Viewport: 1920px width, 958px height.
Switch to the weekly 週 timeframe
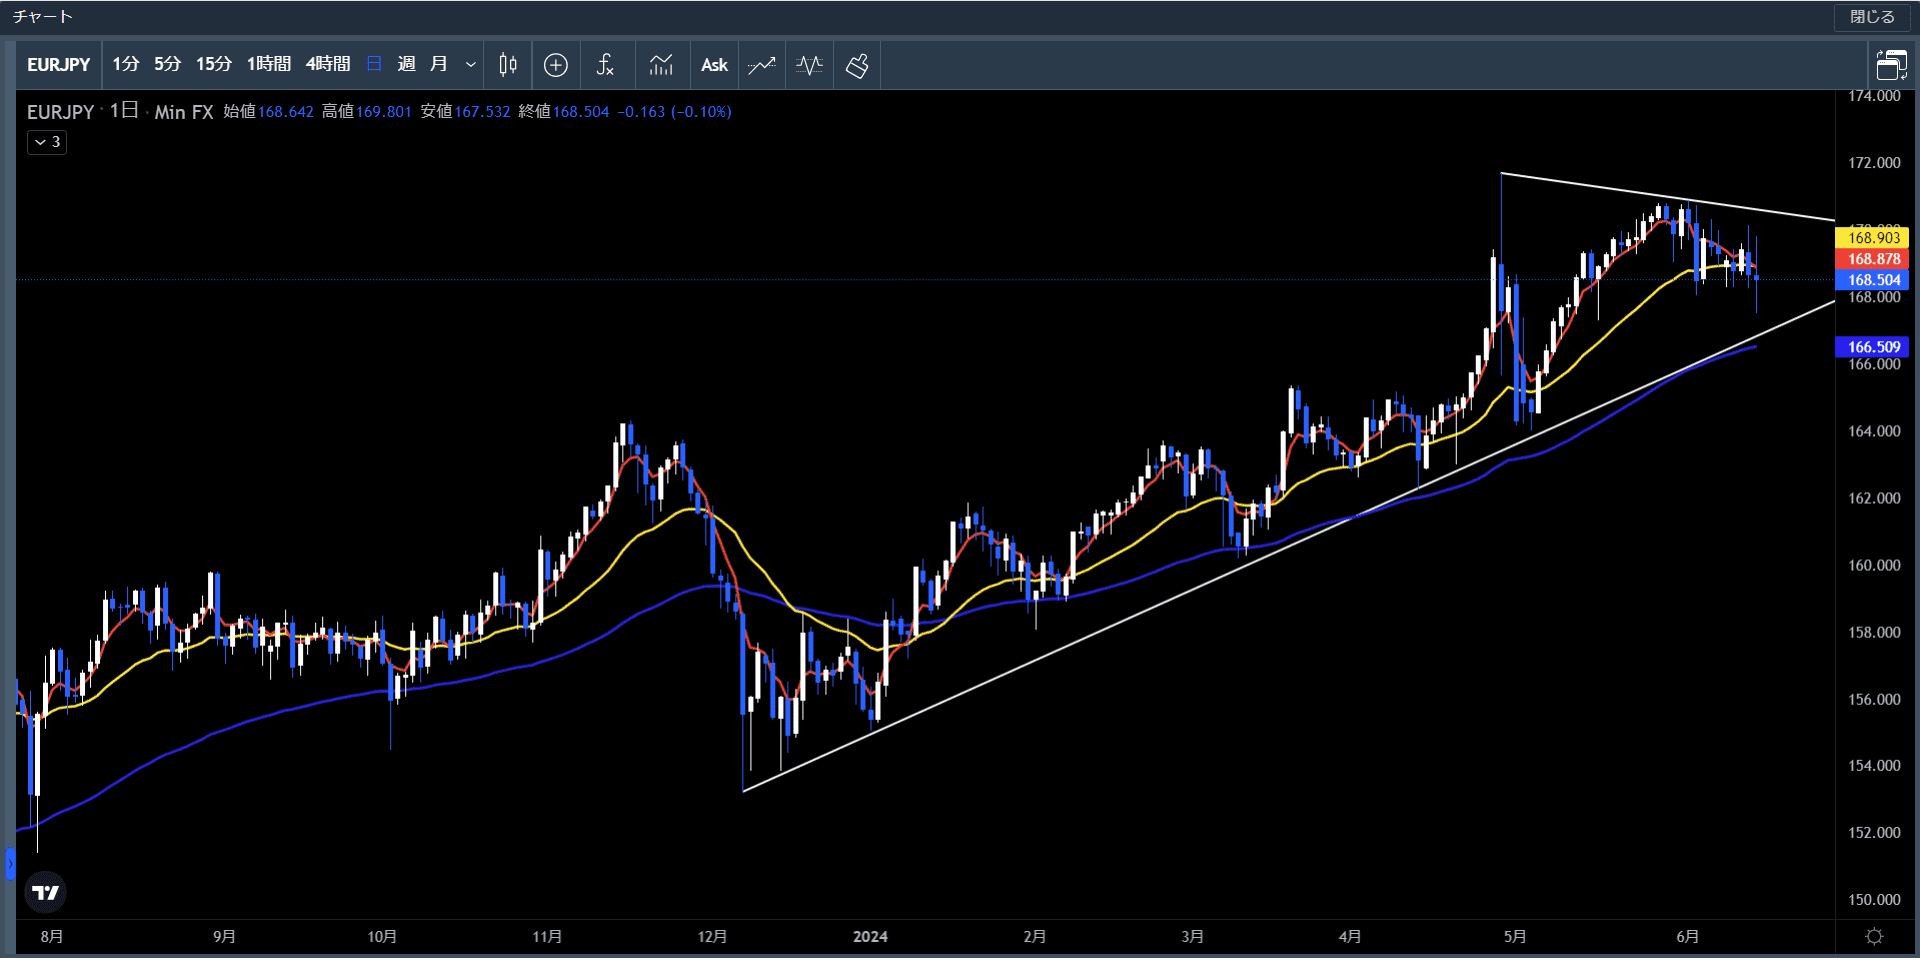point(406,65)
